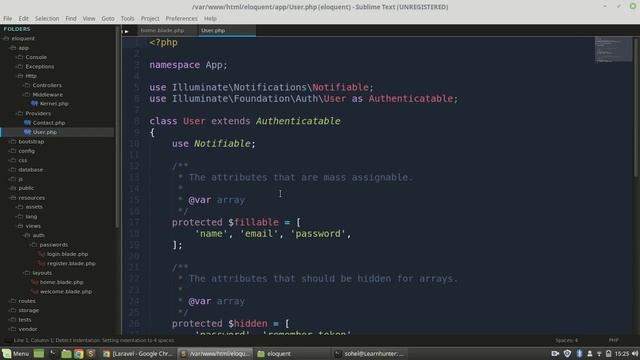Open the volume speaker tray icon
Image resolution: width=640 pixels, height=360 pixels.
(x=635, y=353)
